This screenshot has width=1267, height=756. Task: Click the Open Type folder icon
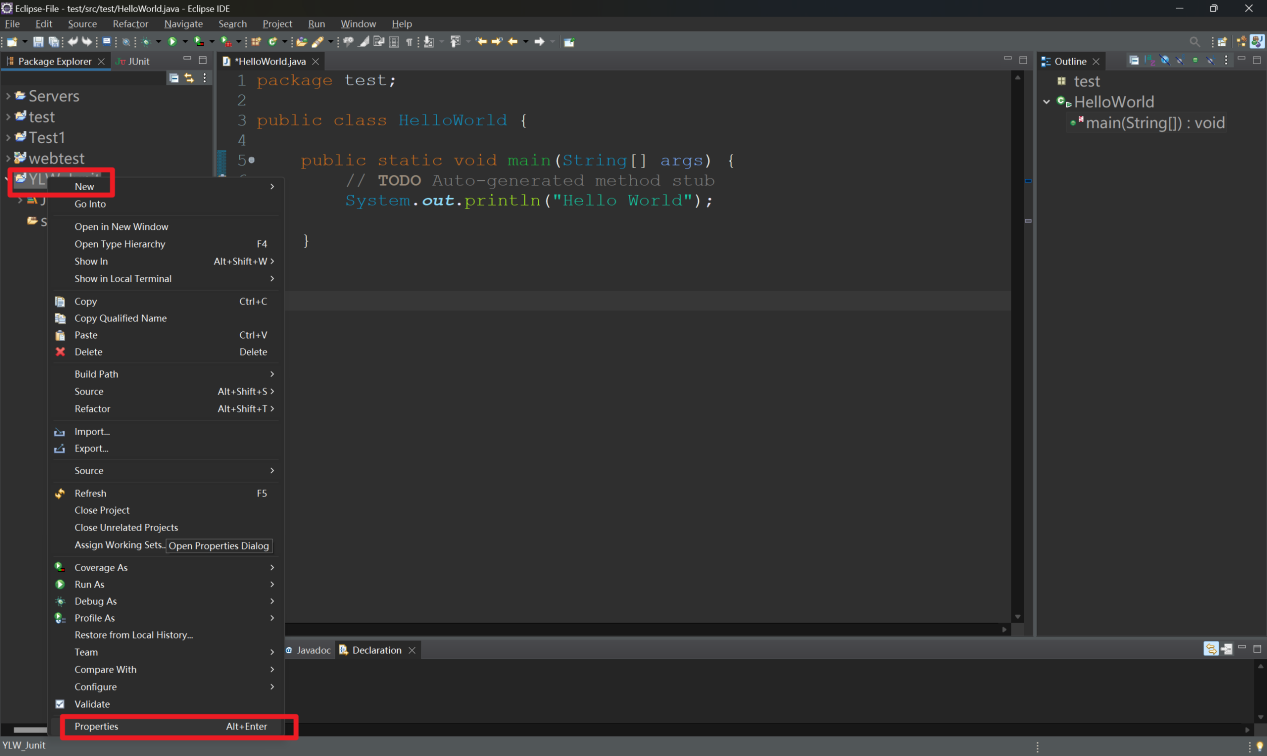[x=301, y=42]
